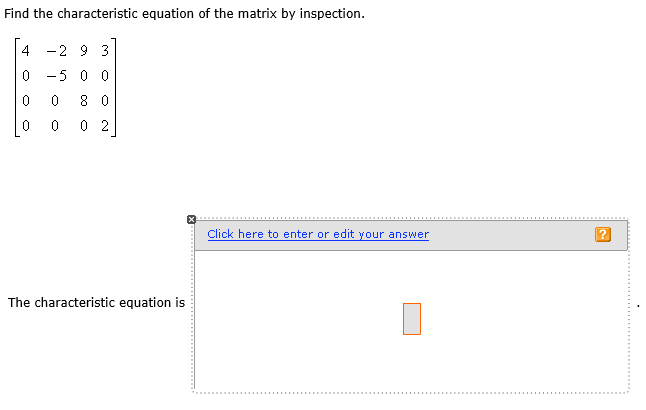
Task: Click the matrix entry 3 in row one
Action: point(105,50)
